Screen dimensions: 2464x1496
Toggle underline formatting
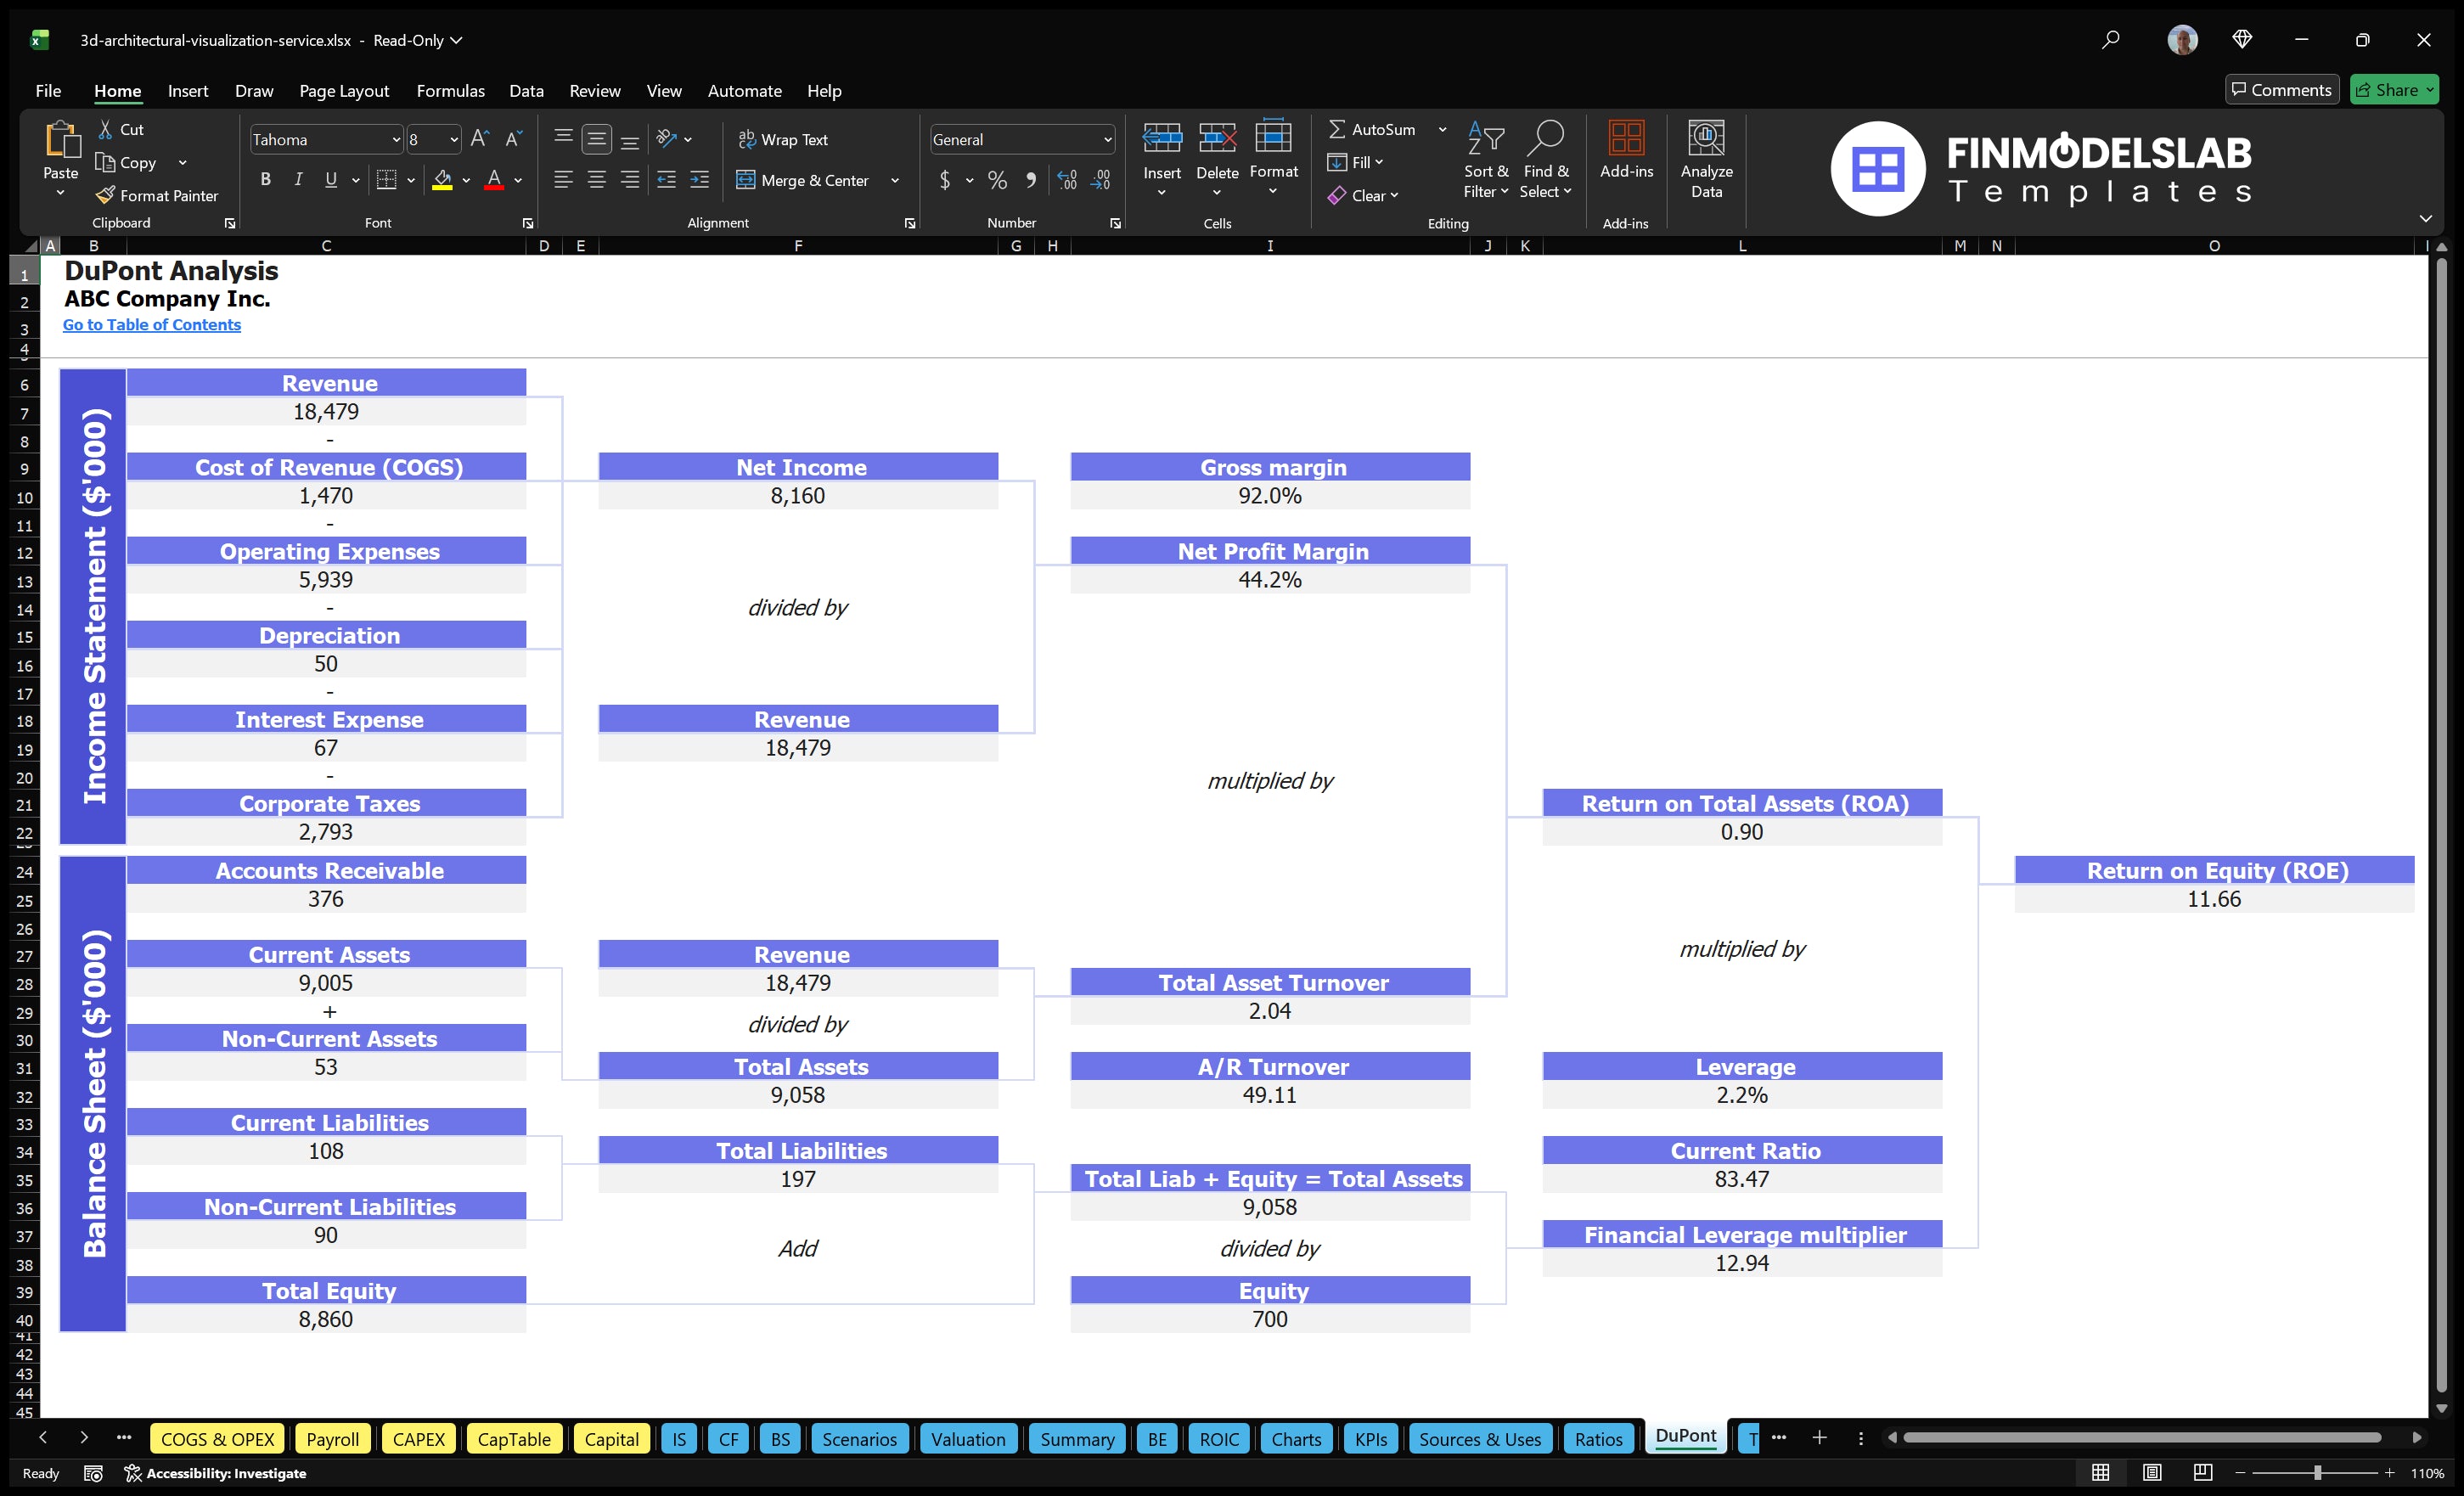click(x=330, y=179)
